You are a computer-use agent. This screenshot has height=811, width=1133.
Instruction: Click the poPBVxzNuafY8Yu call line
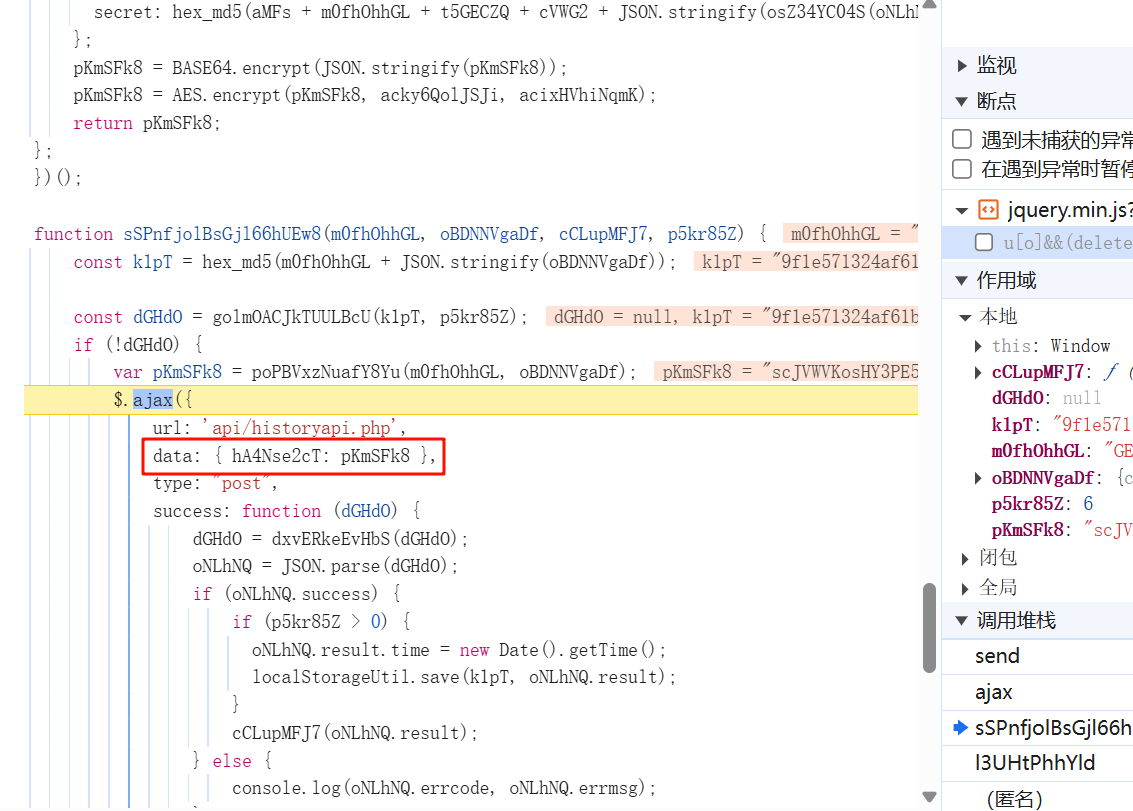[374, 372]
